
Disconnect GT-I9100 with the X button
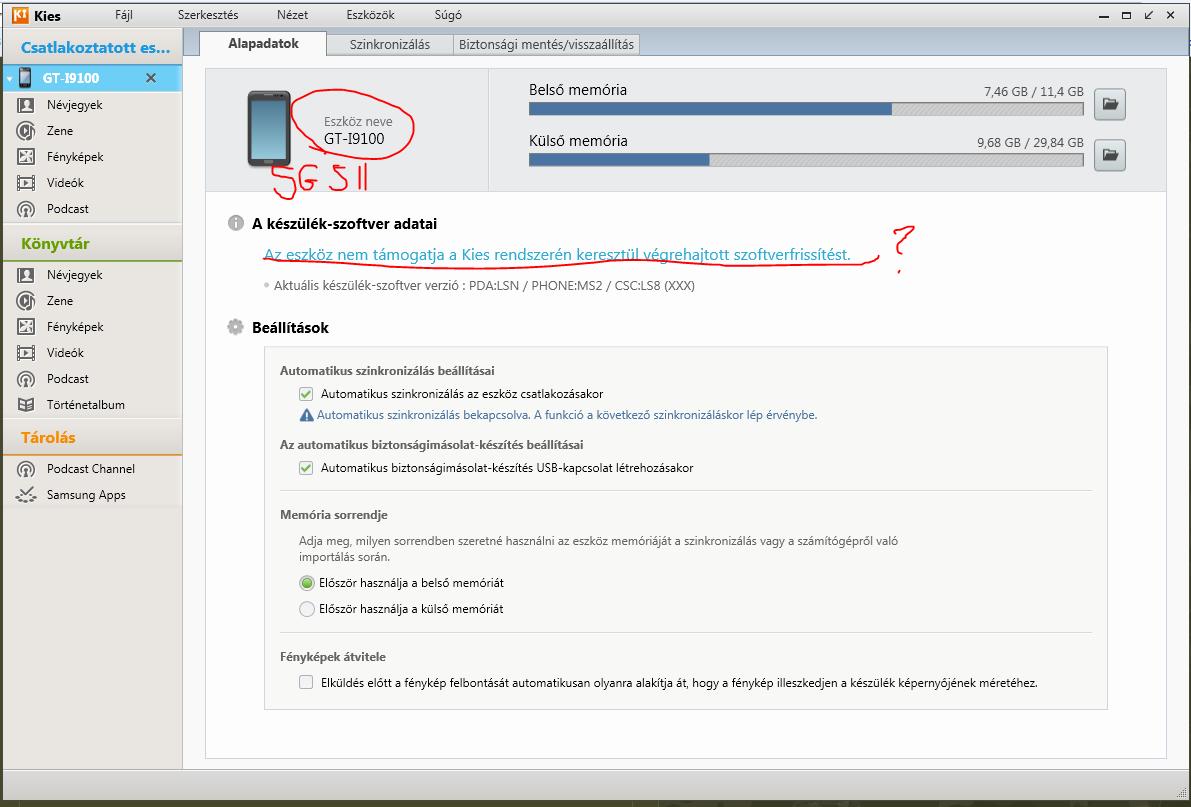150,78
